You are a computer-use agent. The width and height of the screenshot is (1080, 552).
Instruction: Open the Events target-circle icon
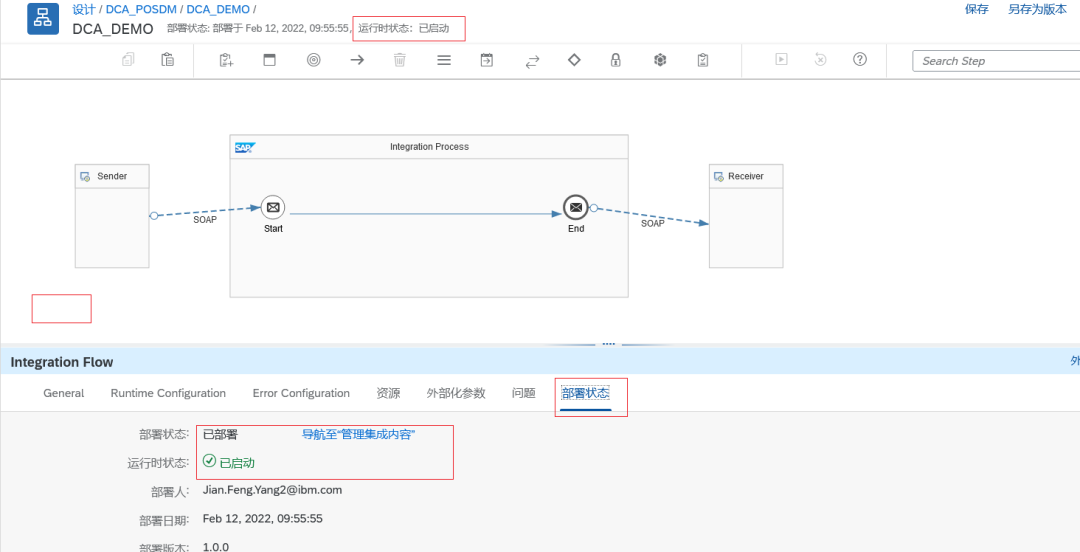pos(313,60)
